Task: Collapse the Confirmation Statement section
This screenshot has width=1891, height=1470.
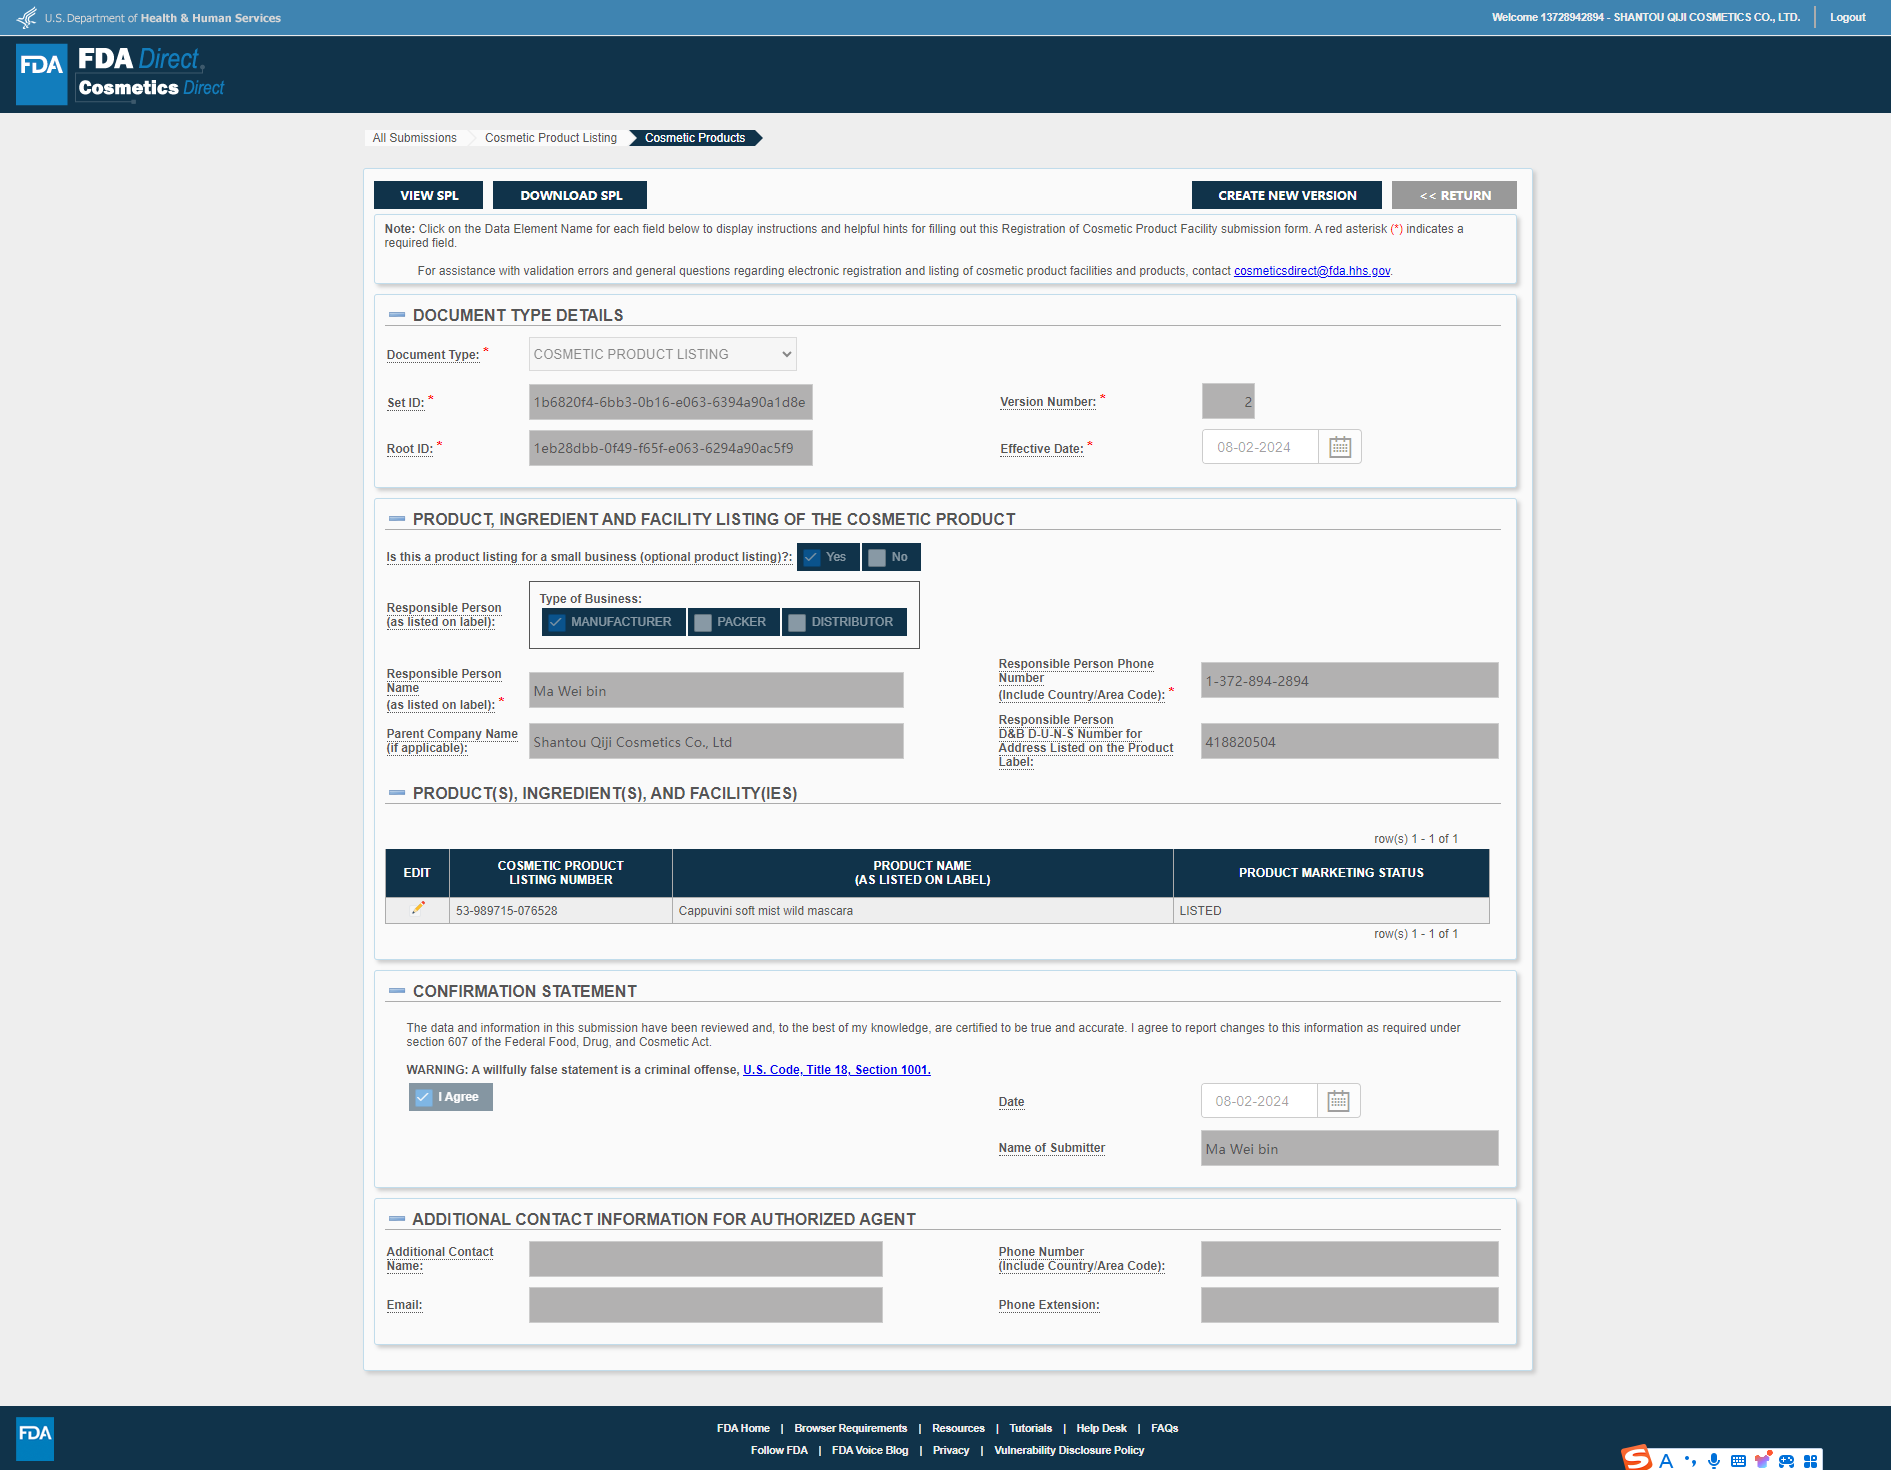Action: (x=397, y=991)
